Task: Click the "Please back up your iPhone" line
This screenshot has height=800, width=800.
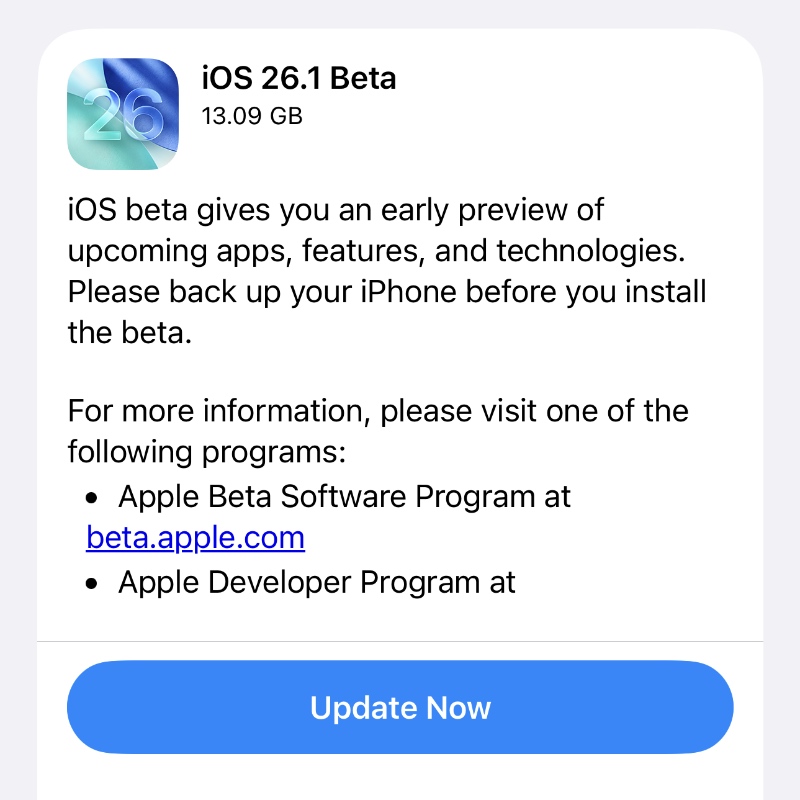Action: tap(386, 293)
